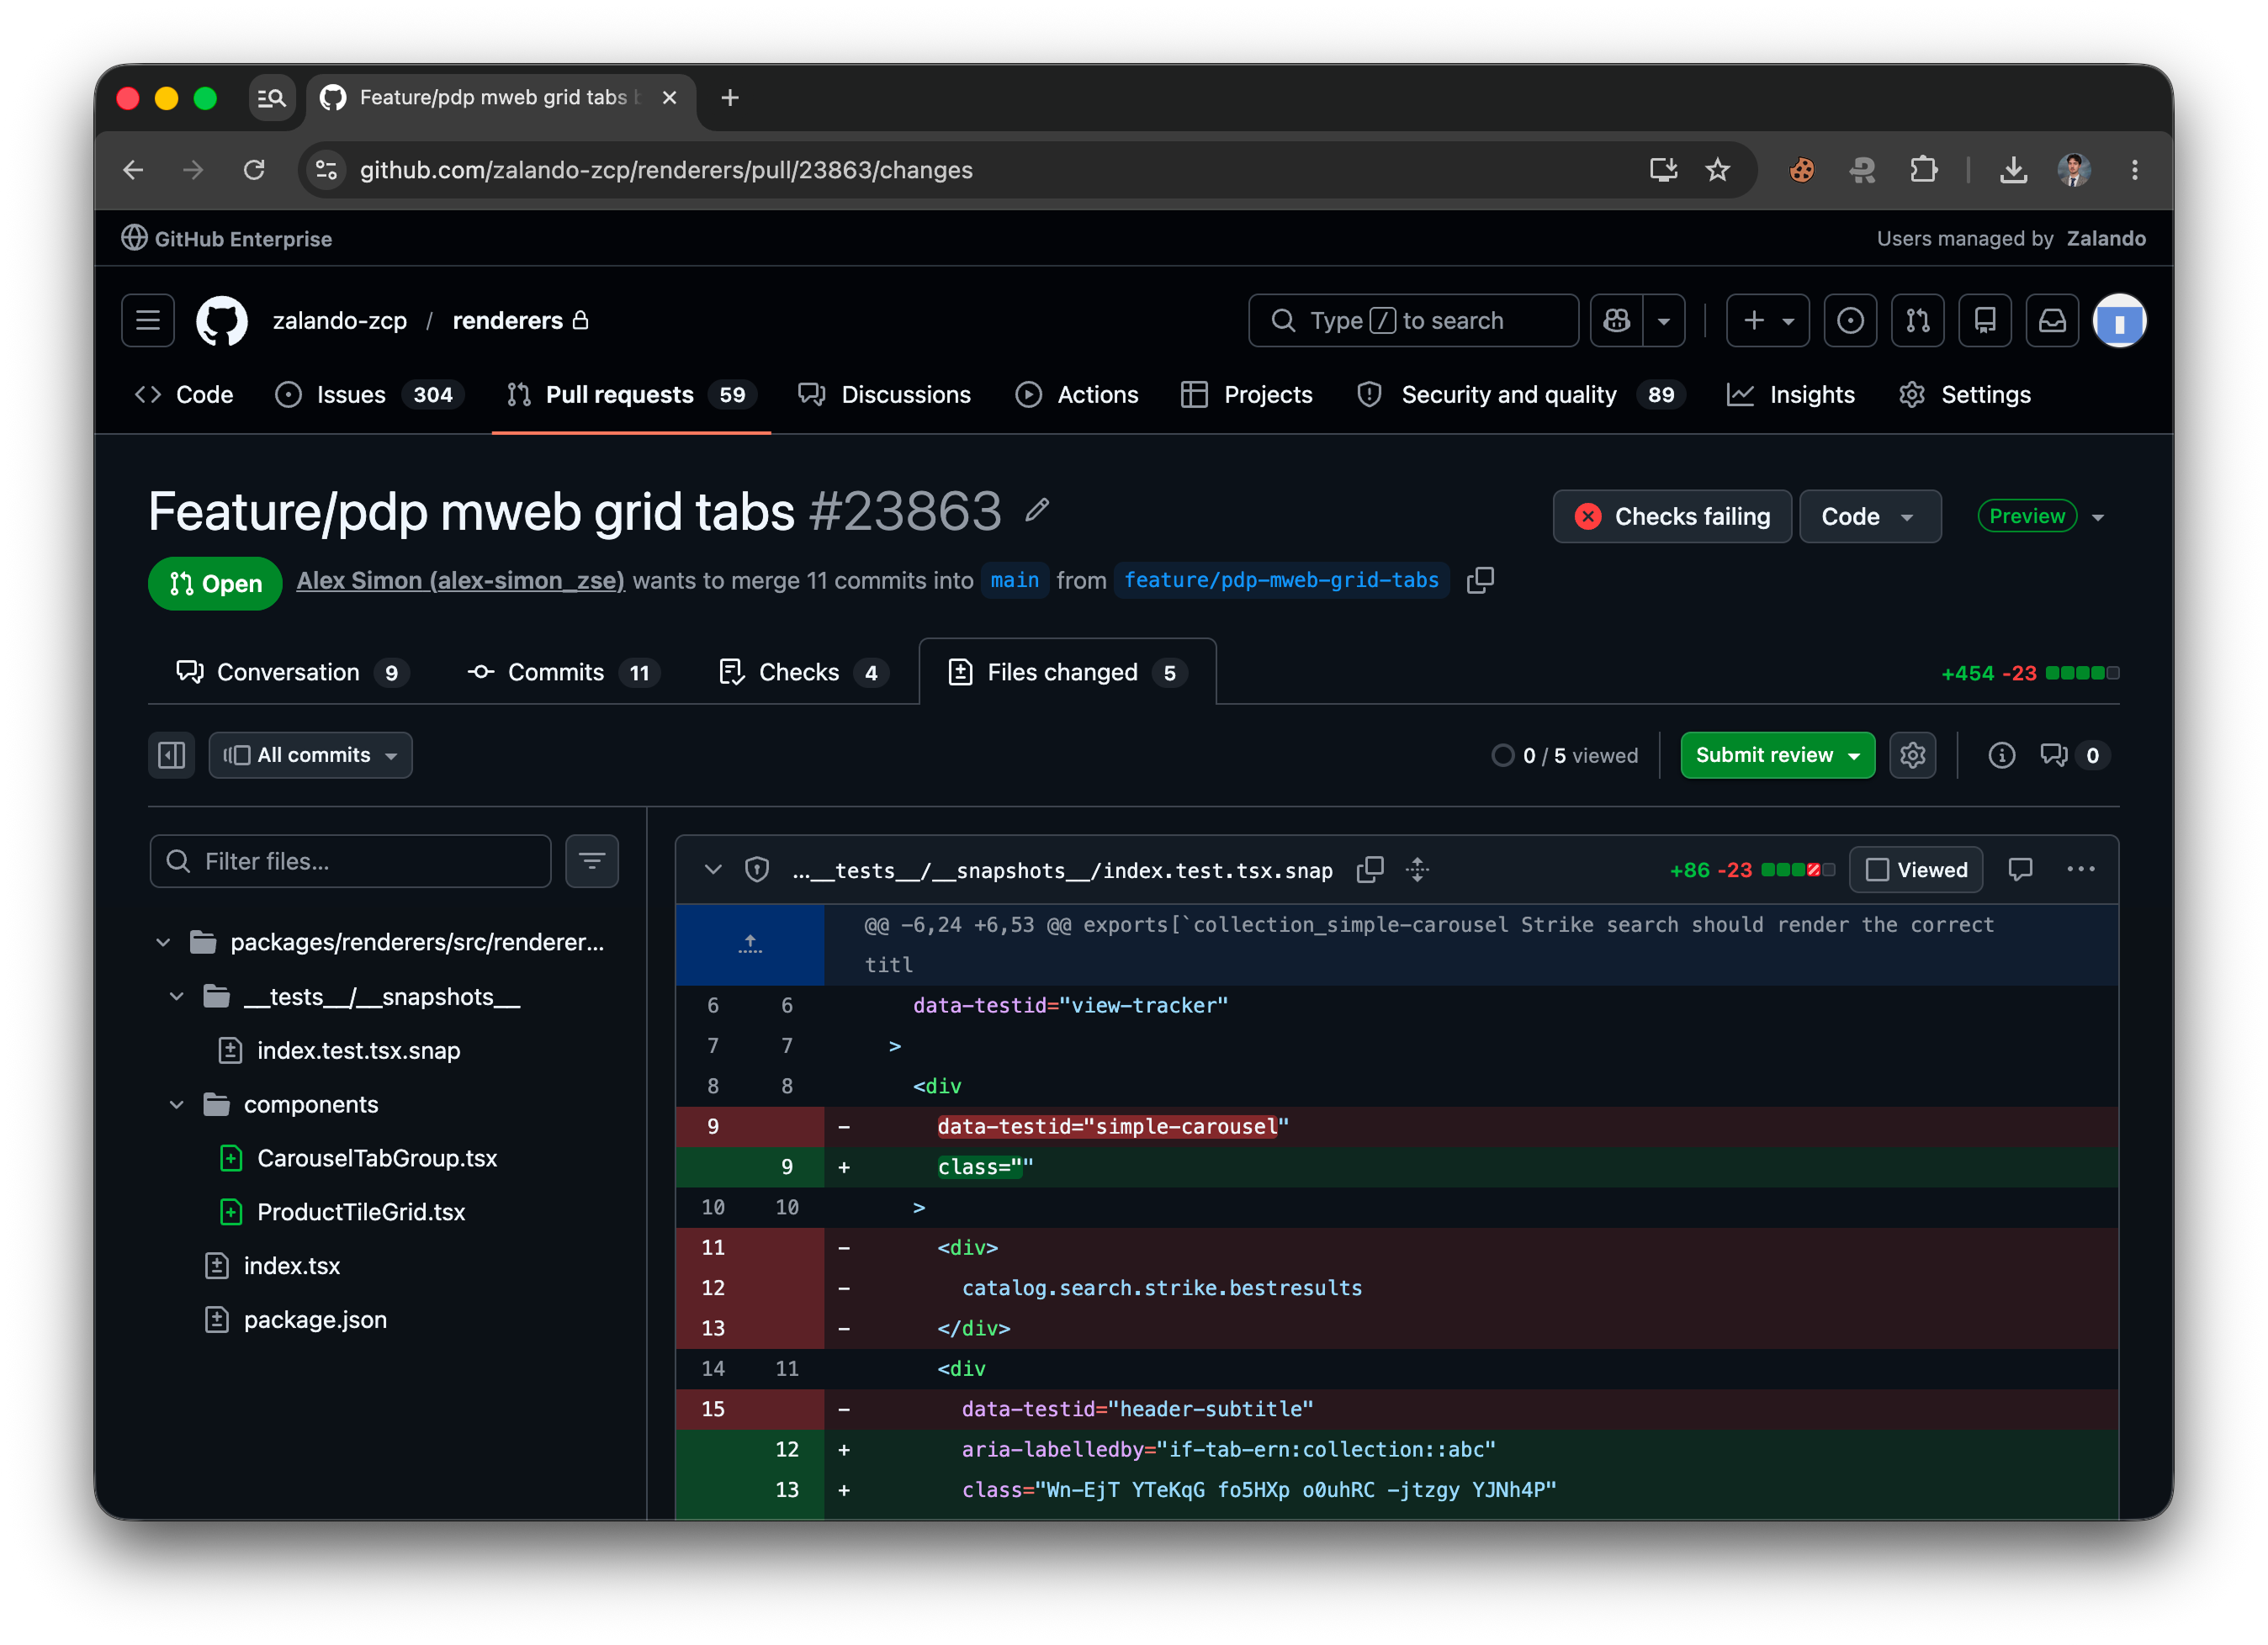Select ProductTileGrid.tsx in file tree

361,1213
